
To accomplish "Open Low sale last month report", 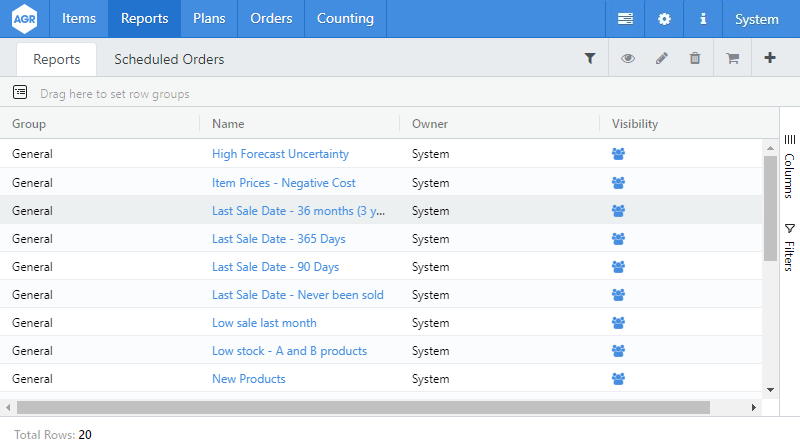I will (264, 323).
